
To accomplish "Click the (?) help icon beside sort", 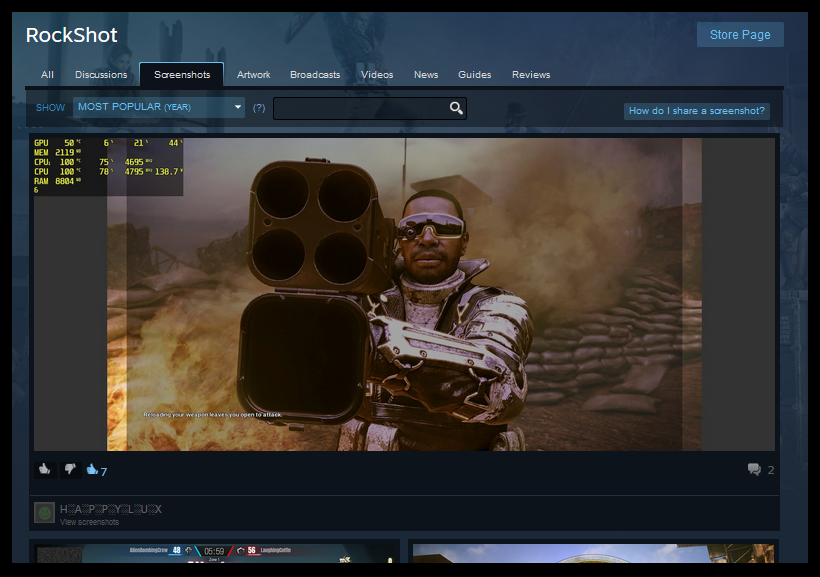I will 259,108.
